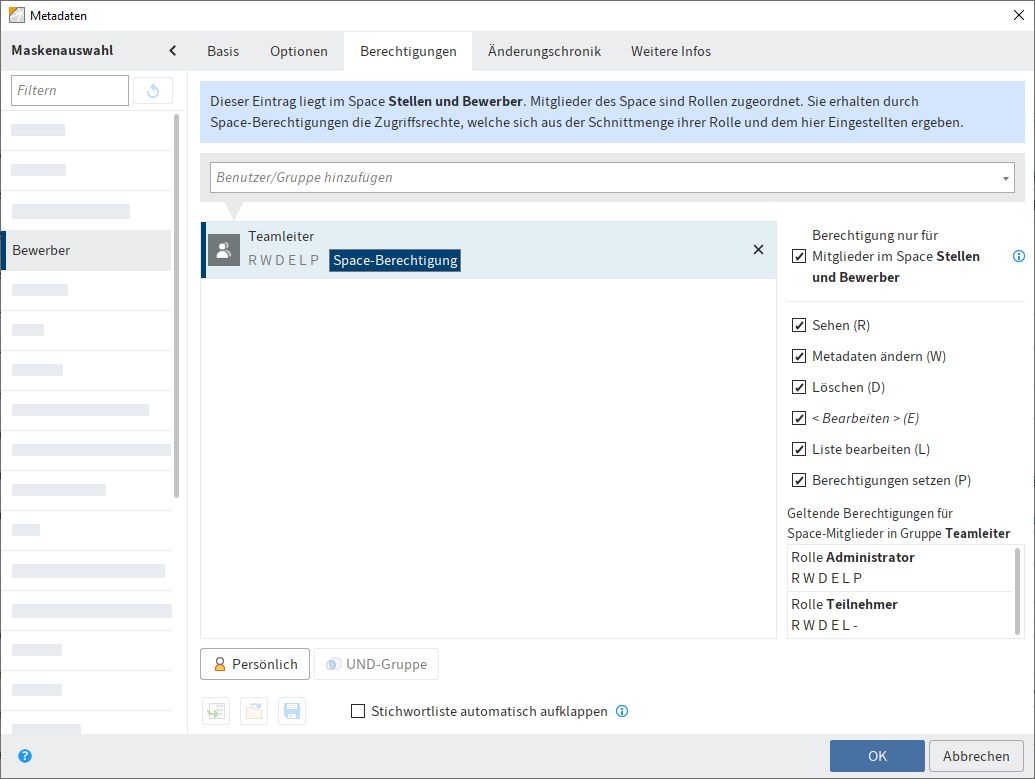This screenshot has width=1035, height=779.
Task: Click the Teamleiter group avatar icon
Action: [224, 249]
